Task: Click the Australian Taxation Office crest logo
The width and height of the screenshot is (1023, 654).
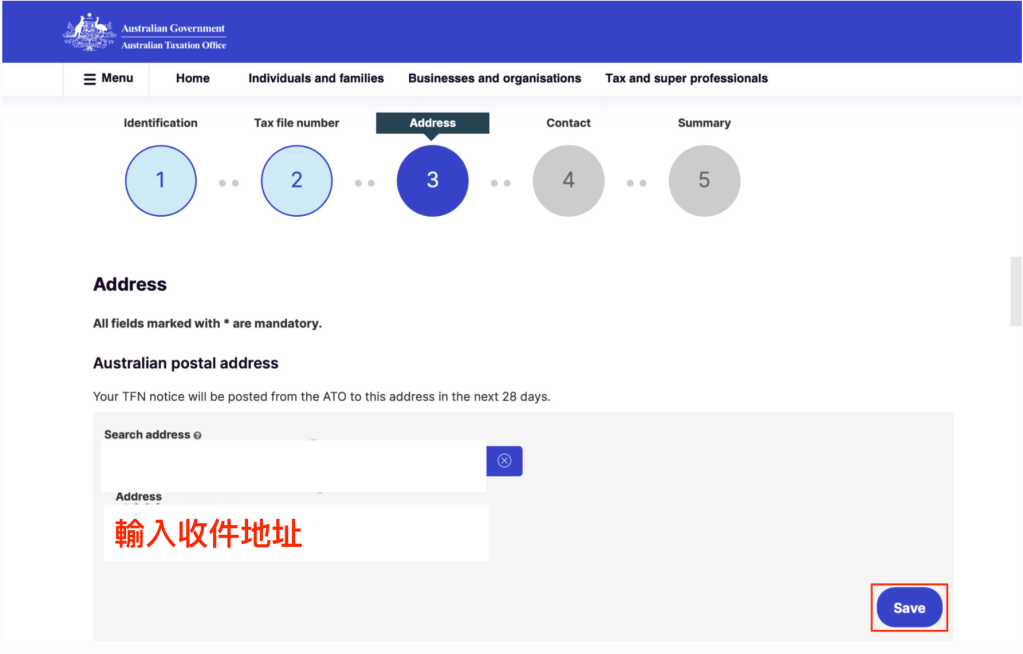Action: point(90,32)
